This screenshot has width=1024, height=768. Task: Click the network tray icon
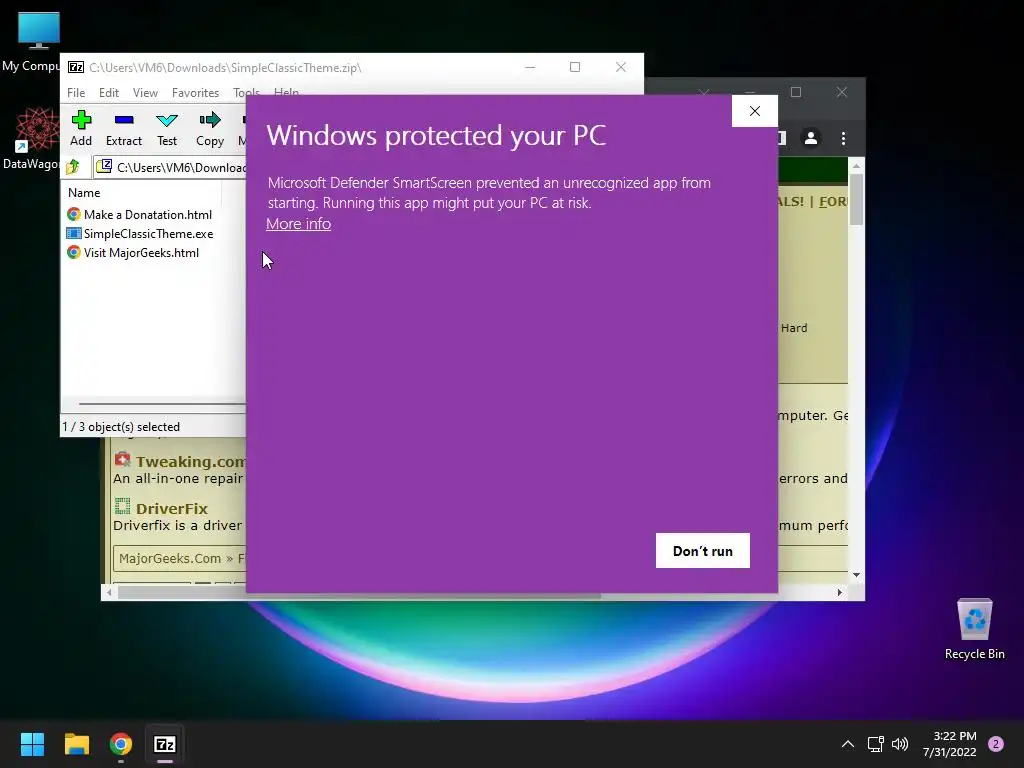pyautogui.click(x=875, y=744)
